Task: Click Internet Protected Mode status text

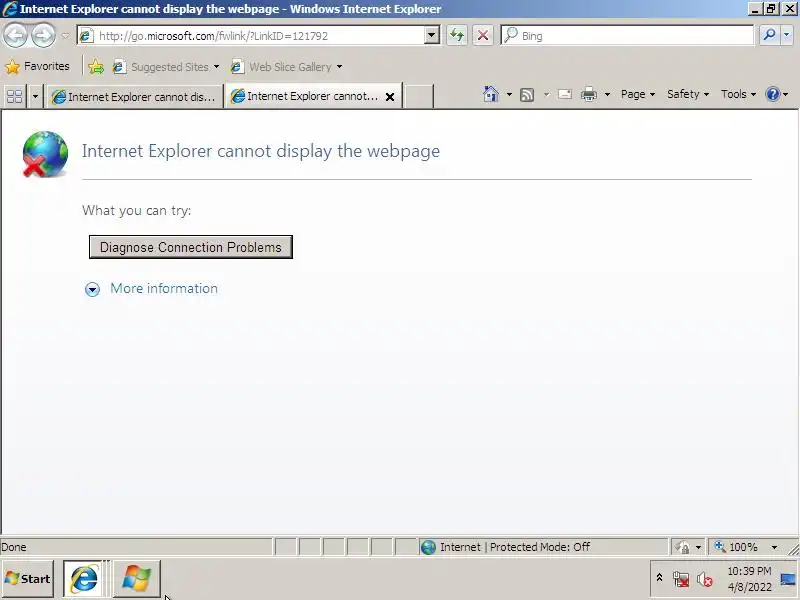Action: (x=515, y=547)
